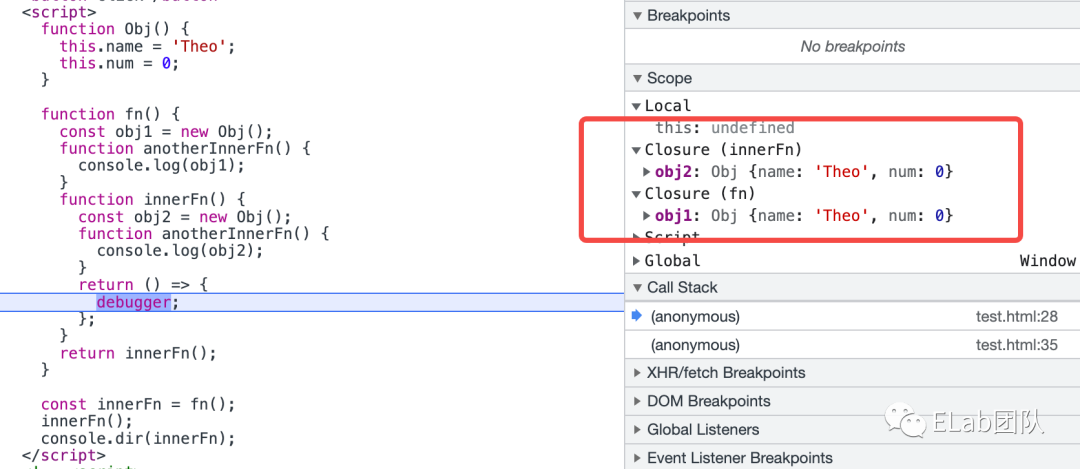Collapse the Closure (fn) group
This screenshot has width=1080, height=469.
(x=636, y=194)
